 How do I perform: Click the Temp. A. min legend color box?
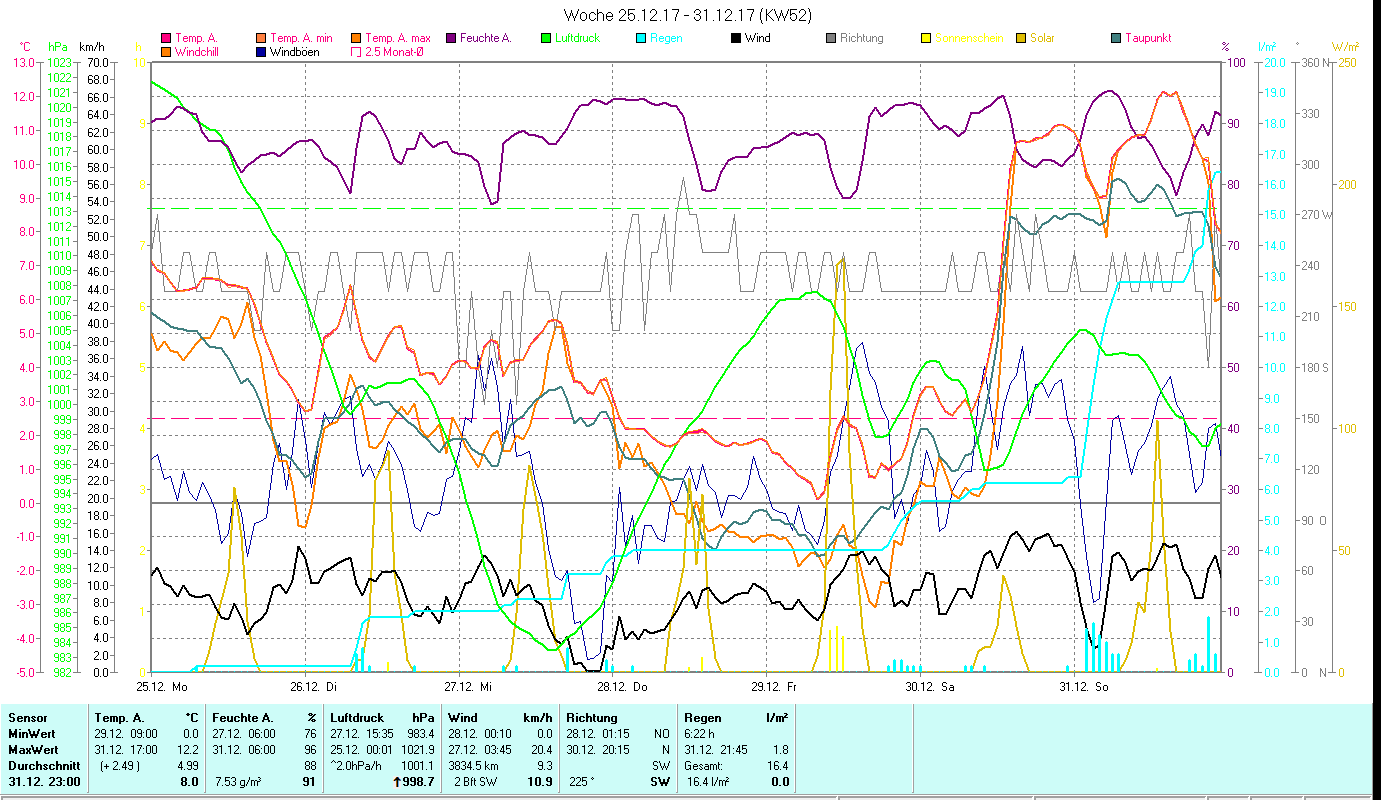click(261, 38)
